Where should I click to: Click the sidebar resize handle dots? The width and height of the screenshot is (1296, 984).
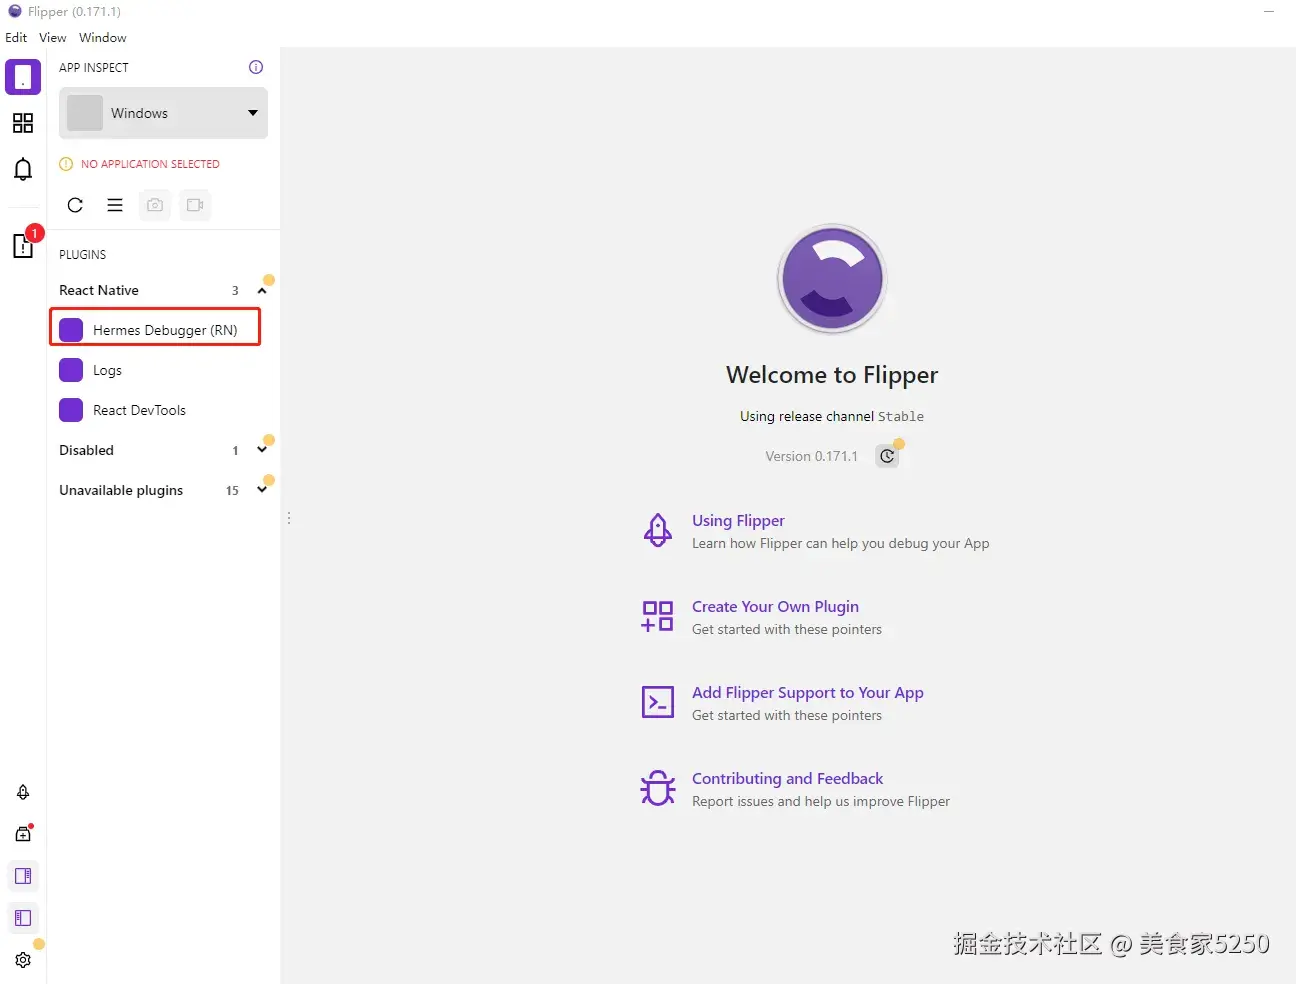[x=289, y=518]
